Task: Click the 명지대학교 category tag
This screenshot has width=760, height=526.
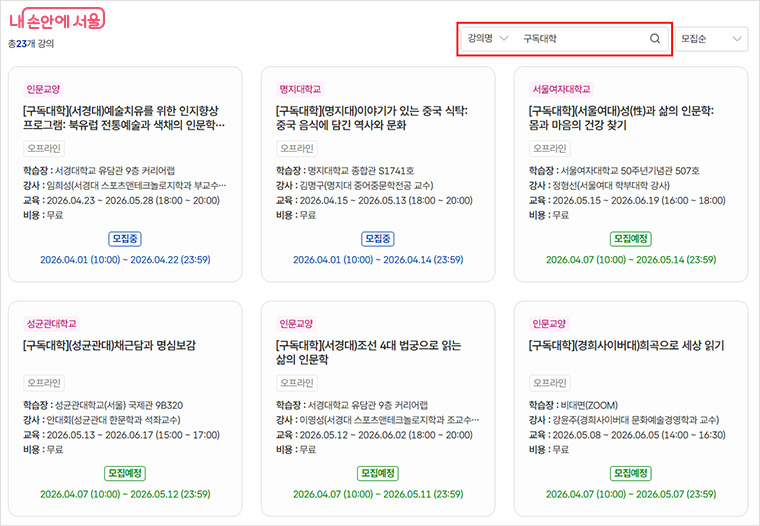Action: pos(300,89)
